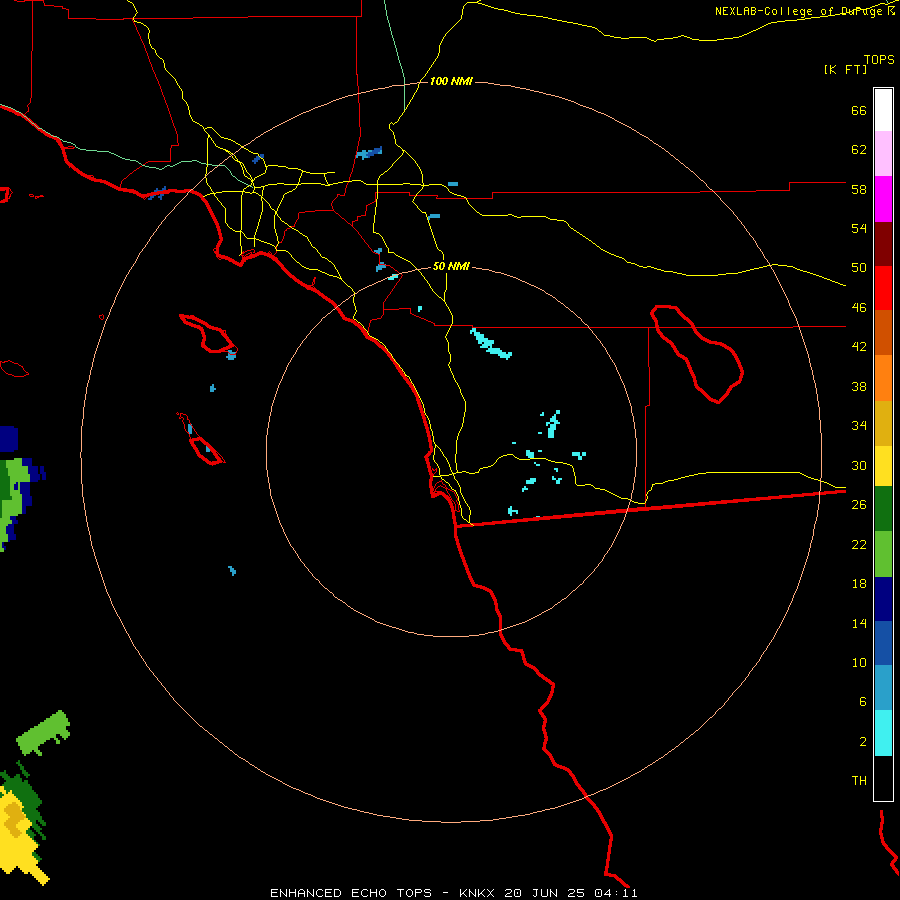Click the legend value 66
Viewport: 900px width, 900px height.
(x=859, y=110)
